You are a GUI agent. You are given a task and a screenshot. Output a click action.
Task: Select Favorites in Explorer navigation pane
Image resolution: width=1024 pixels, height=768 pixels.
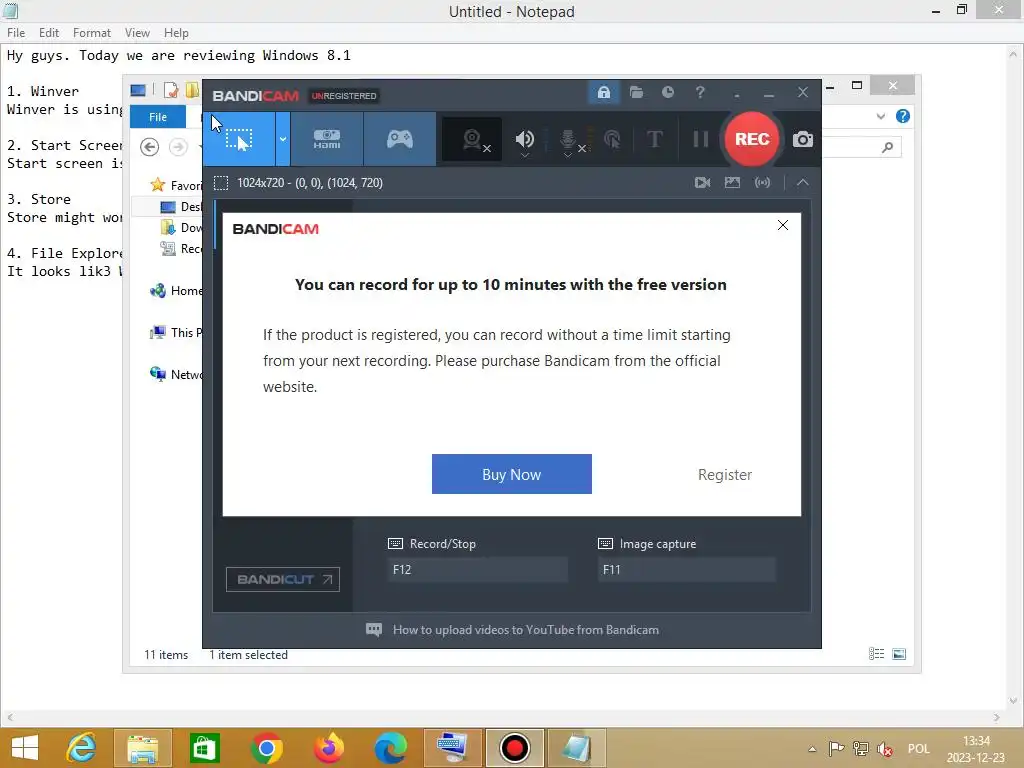point(176,185)
